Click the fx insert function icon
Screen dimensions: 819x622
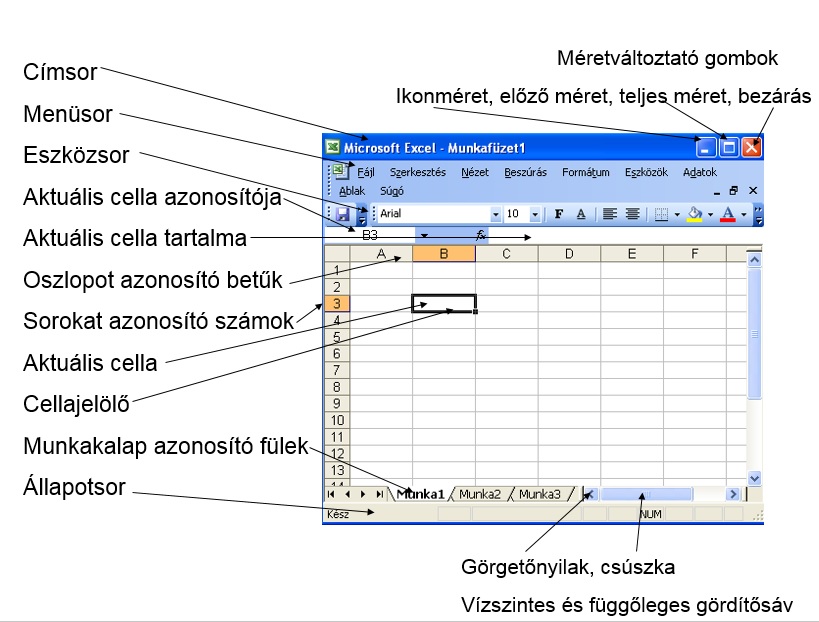(x=481, y=235)
